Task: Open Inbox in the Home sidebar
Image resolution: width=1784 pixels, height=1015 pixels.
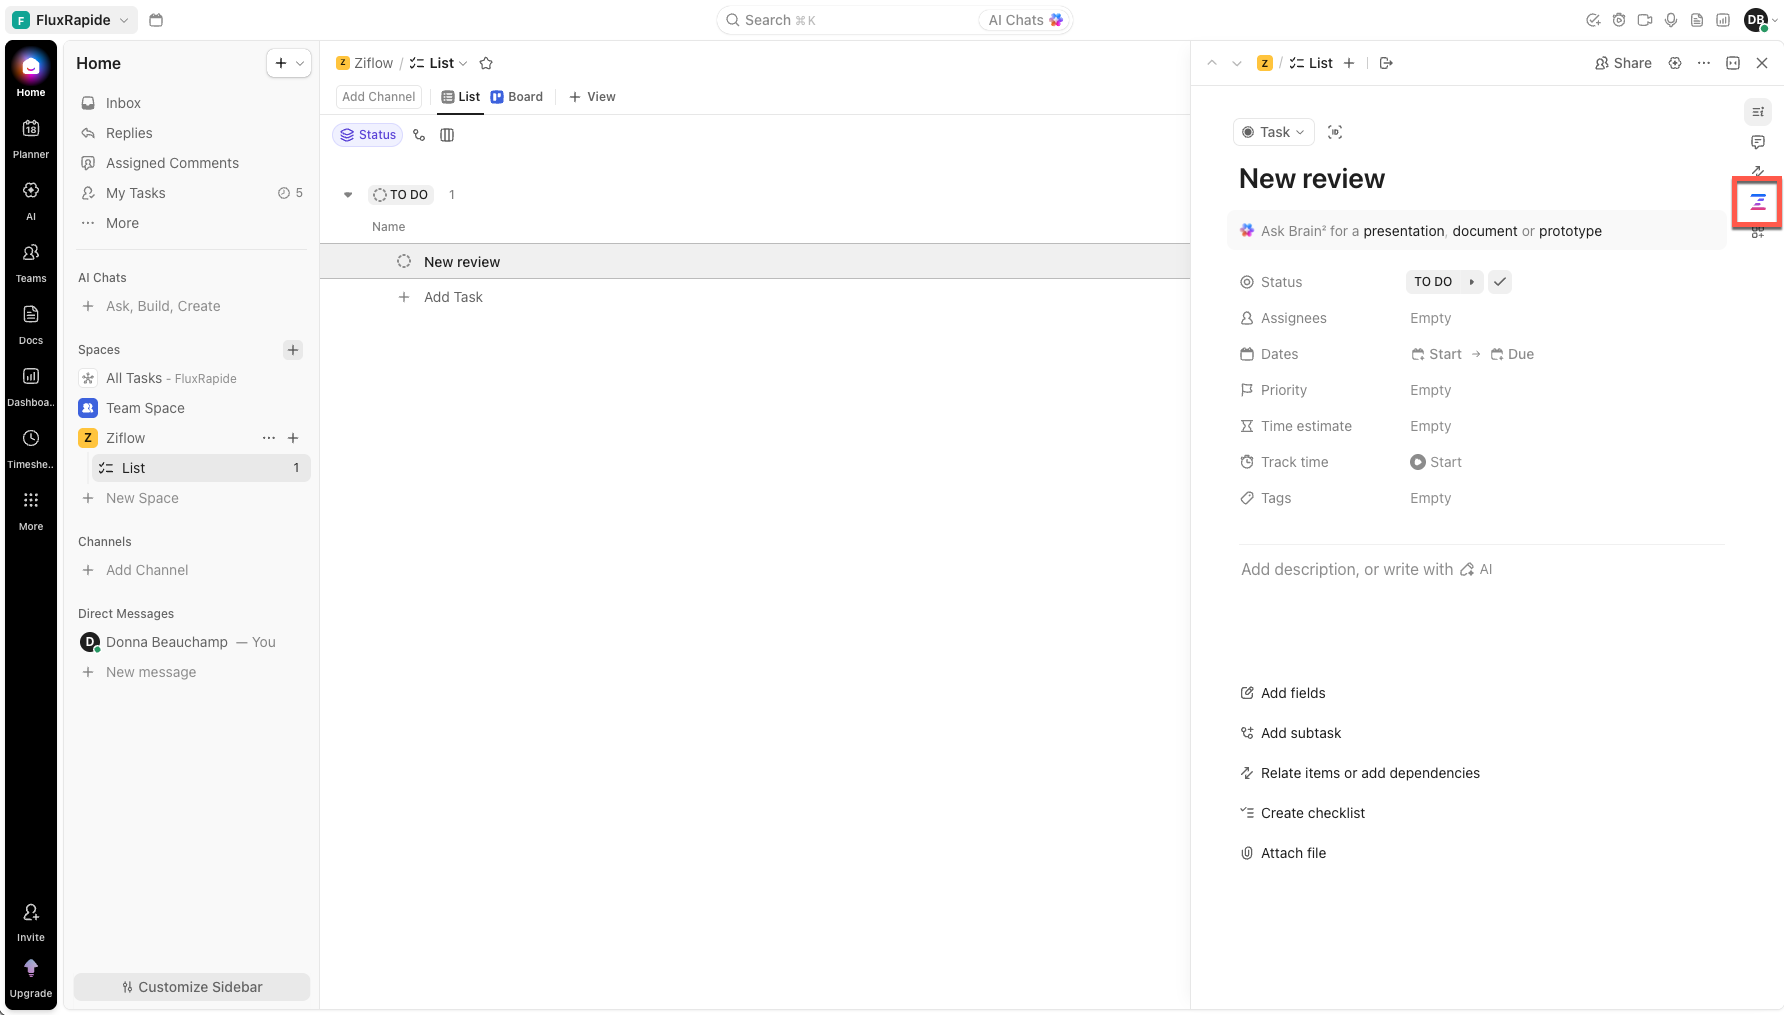Action: click(x=191, y=103)
